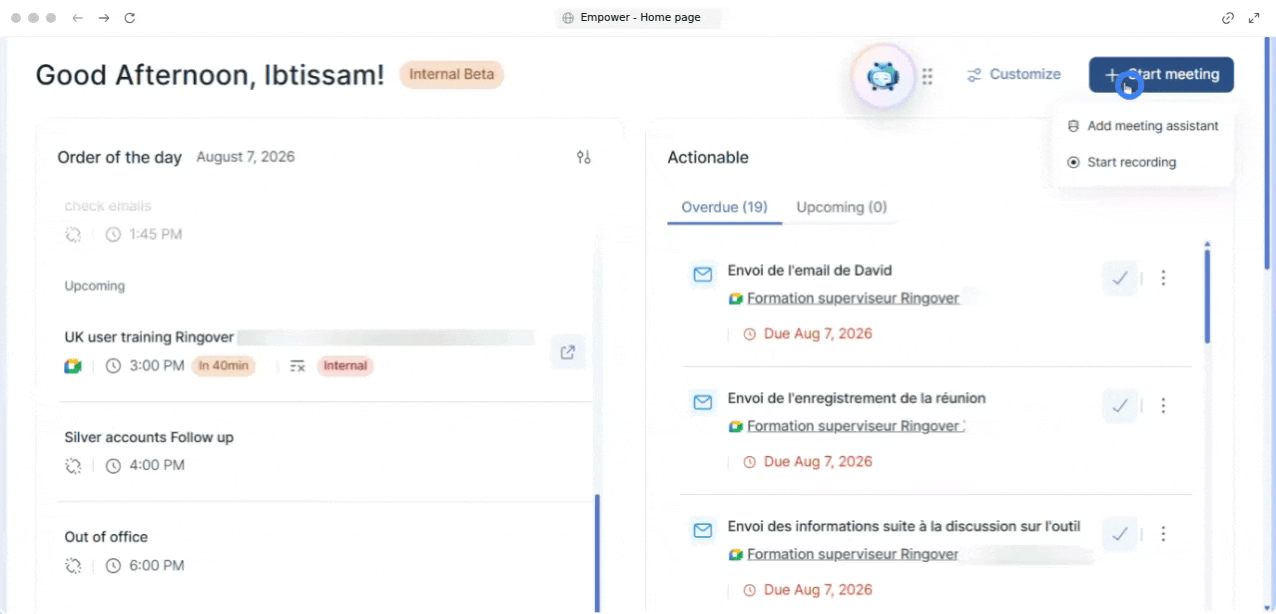Click the Customize button
The width and height of the screenshot is (1276, 614).
click(1013, 74)
